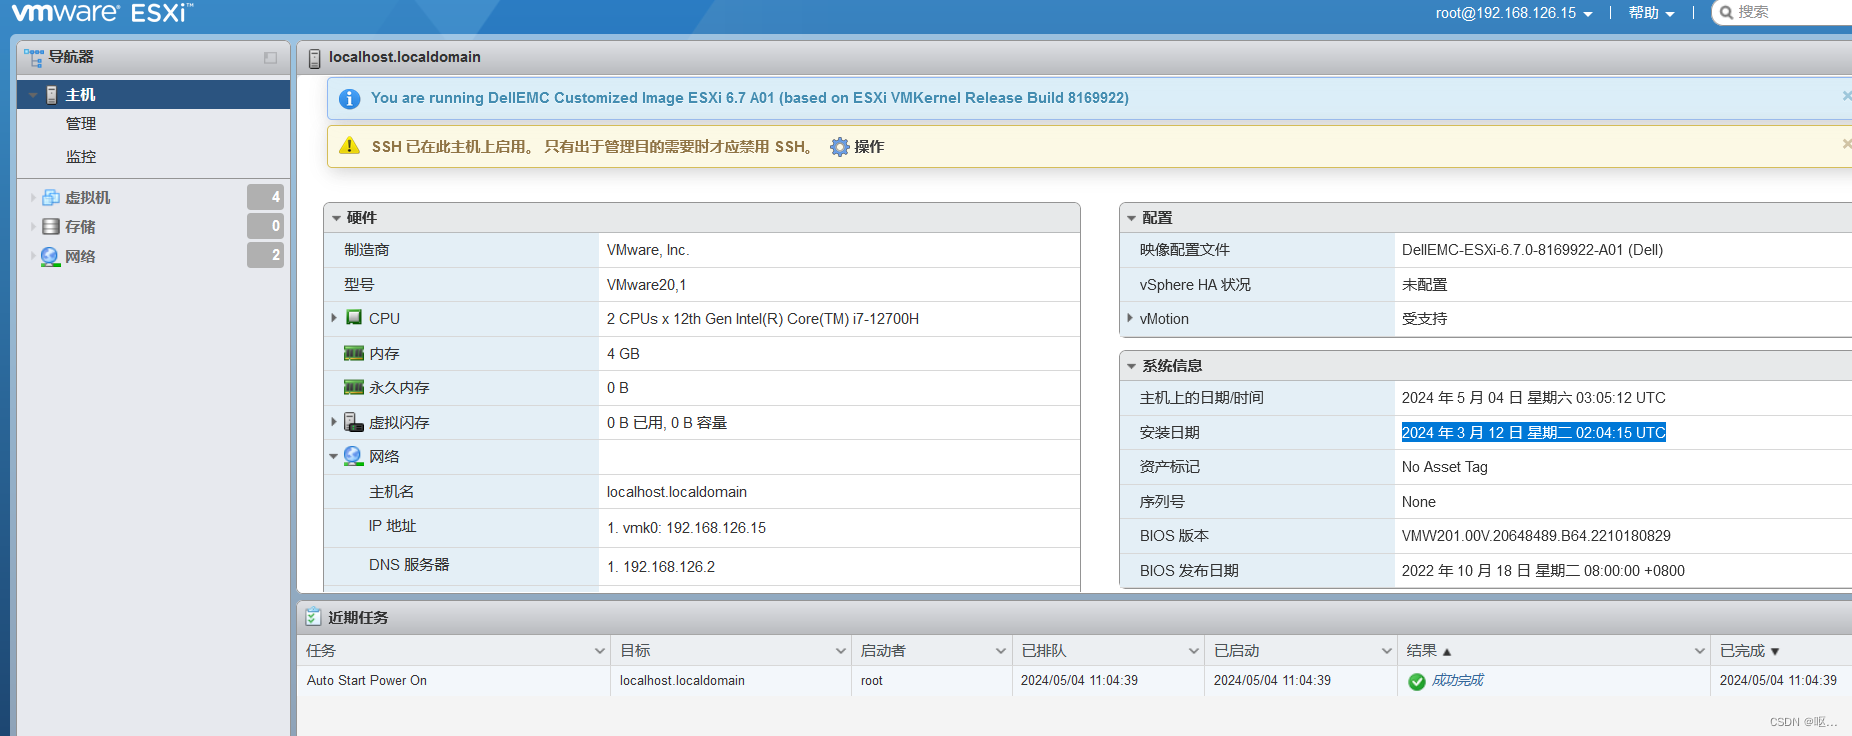Open the Task column dropdown
Image resolution: width=1852 pixels, height=736 pixels.
pyautogui.click(x=600, y=651)
